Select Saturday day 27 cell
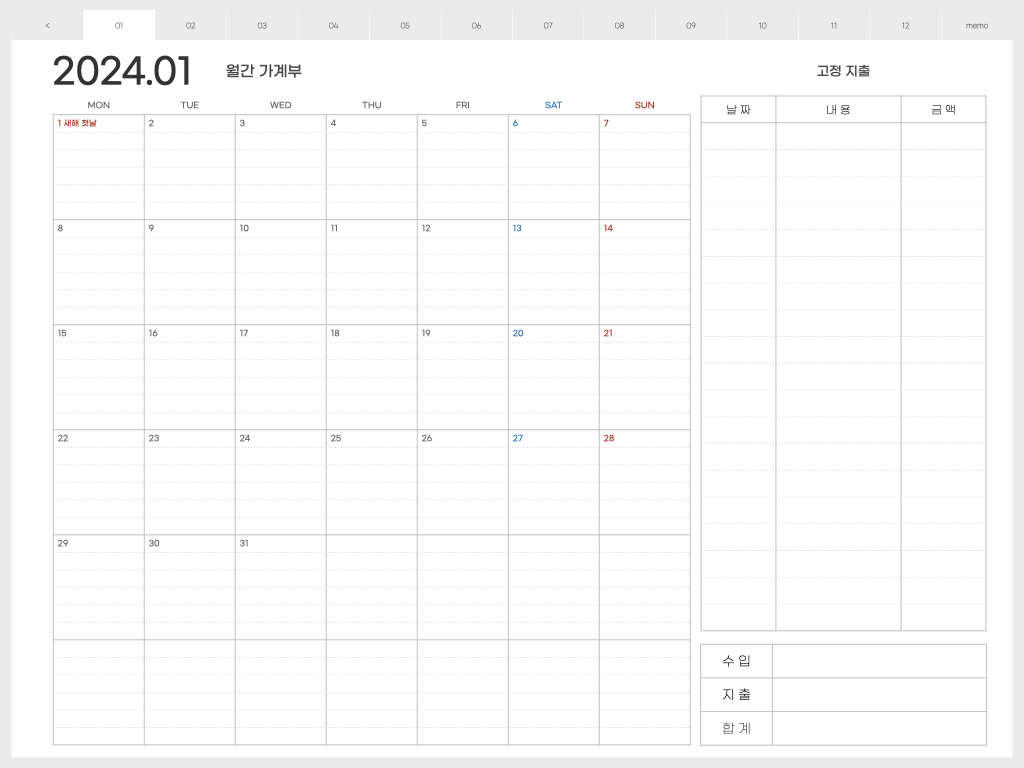 pos(554,483)
